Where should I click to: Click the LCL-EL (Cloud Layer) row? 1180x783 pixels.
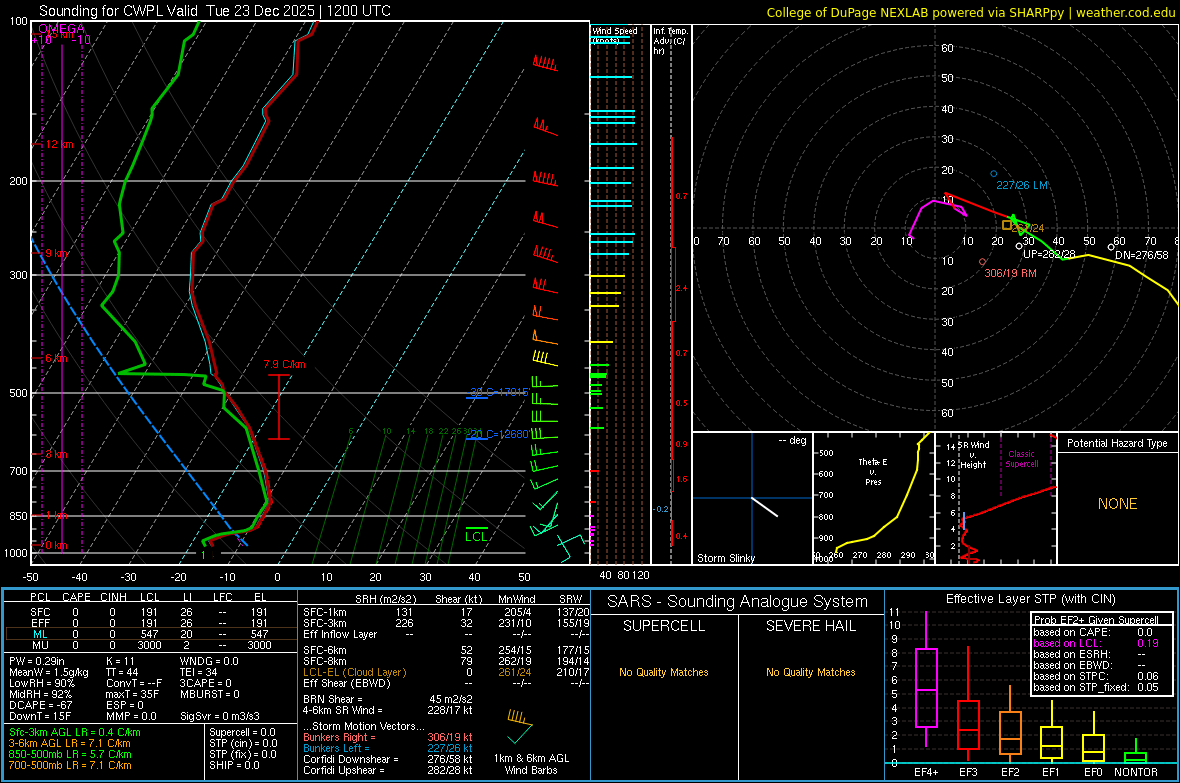[x=446, y=672]
